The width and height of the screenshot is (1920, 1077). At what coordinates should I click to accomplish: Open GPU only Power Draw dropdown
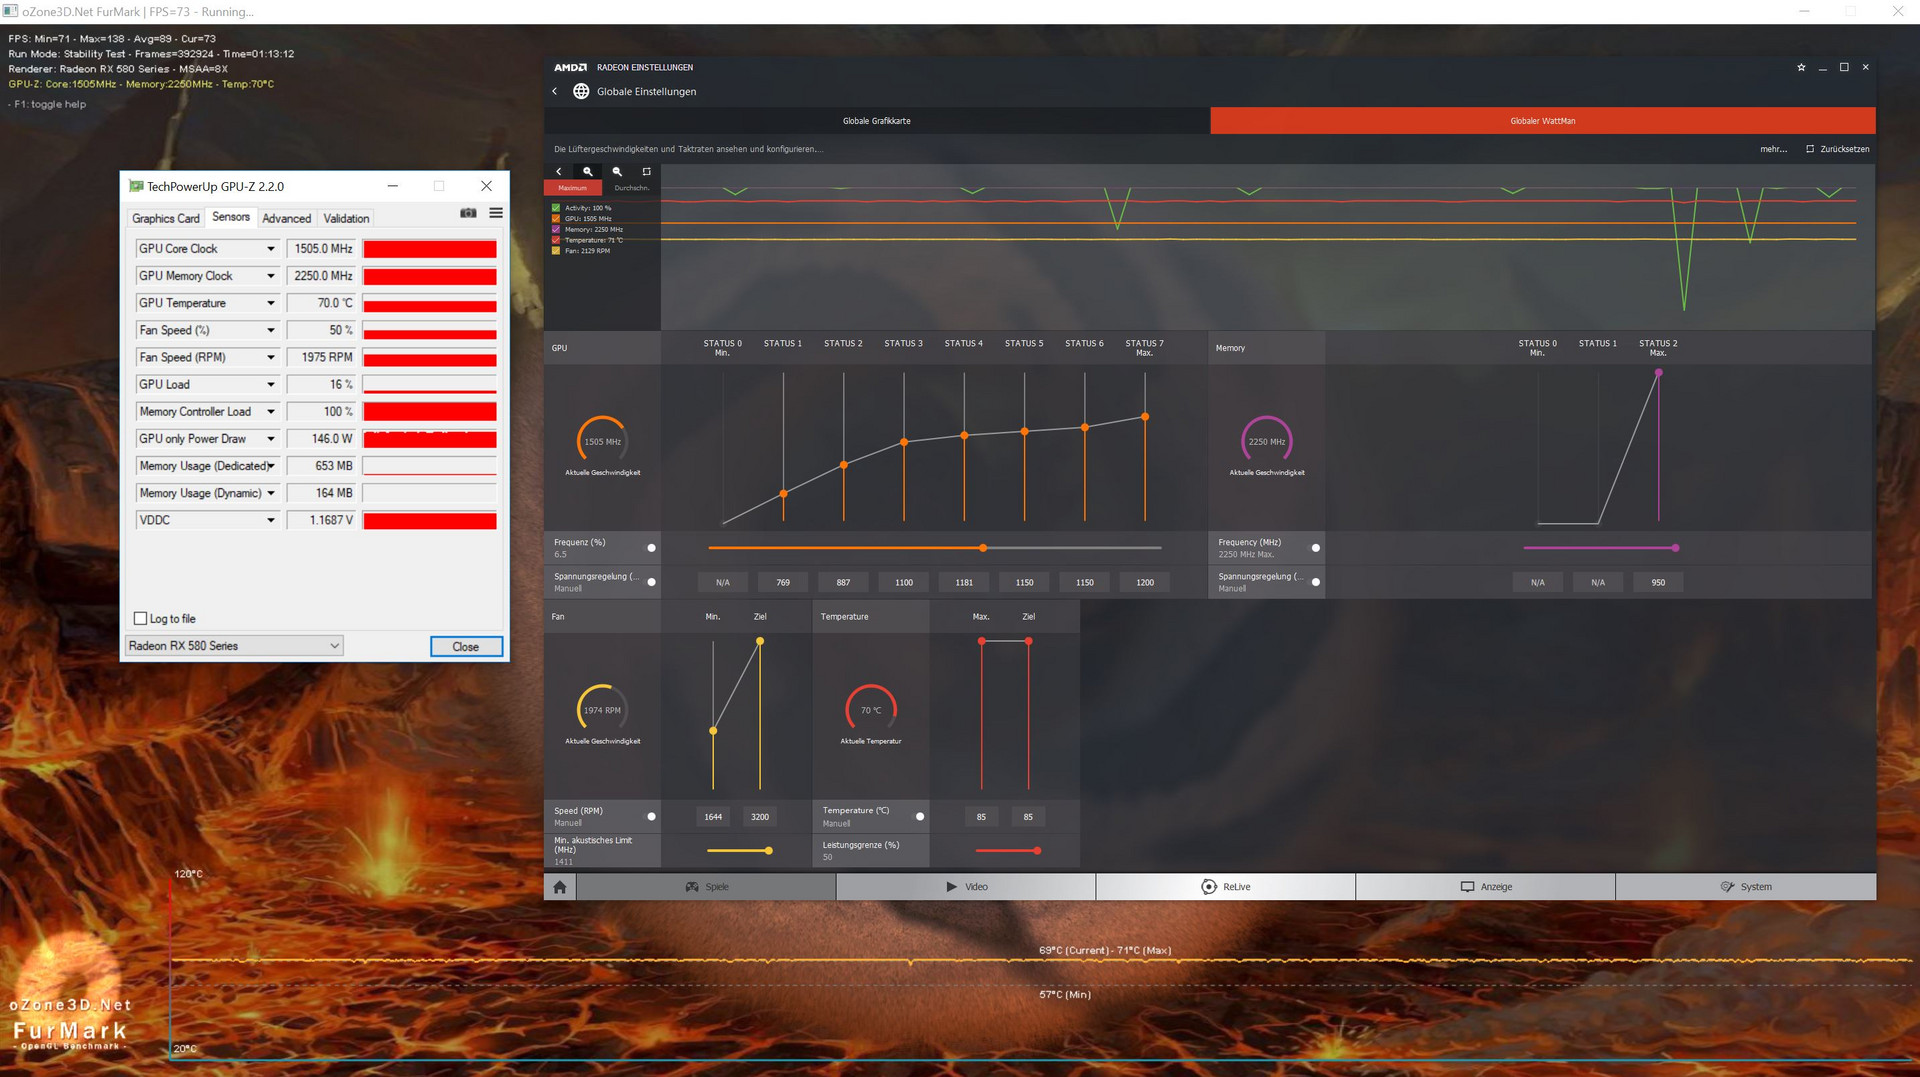270,439
